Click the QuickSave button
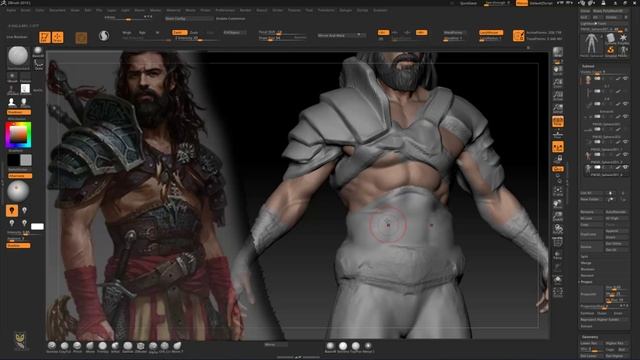Screen dimensions: 640x360 (468, 3)
